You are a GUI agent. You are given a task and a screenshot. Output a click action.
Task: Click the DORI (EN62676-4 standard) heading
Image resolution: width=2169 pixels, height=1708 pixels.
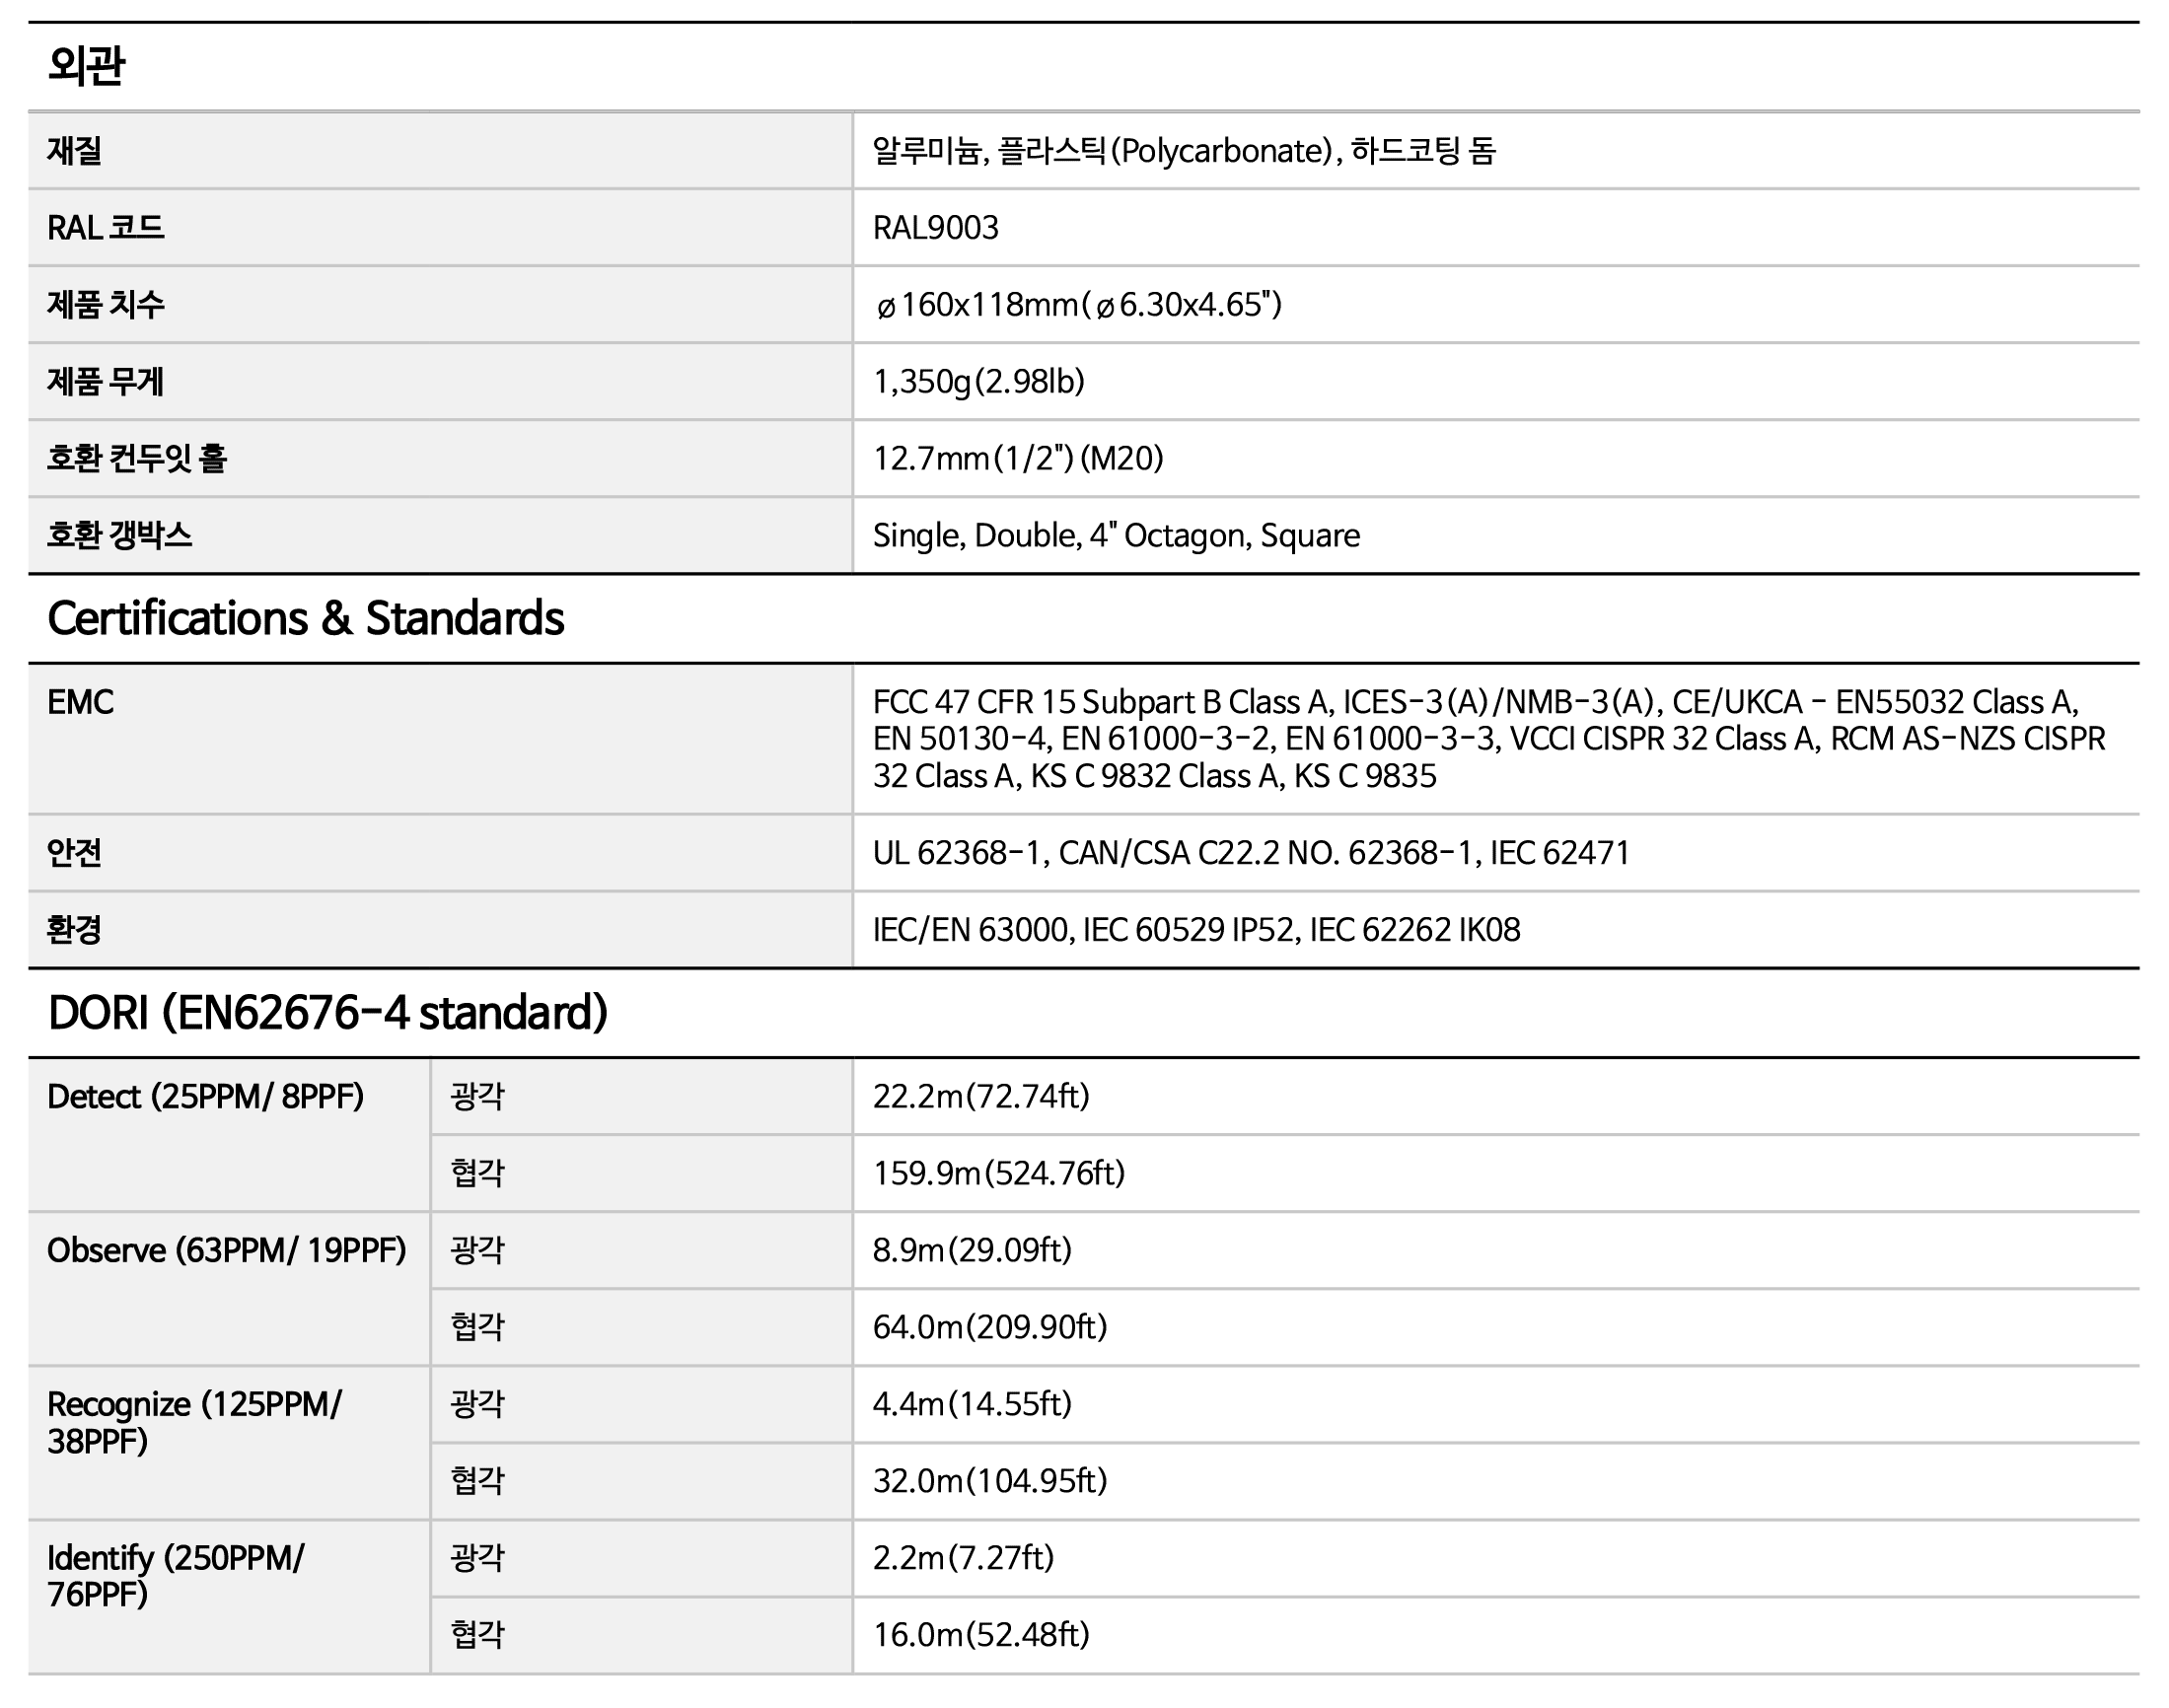point(327,1012)
